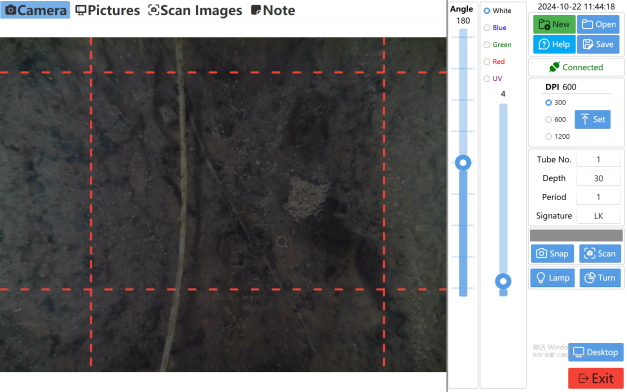The height and width of the screenshot is (392, 627).
Task: Open the Help button
Action: tap(554, 44)
